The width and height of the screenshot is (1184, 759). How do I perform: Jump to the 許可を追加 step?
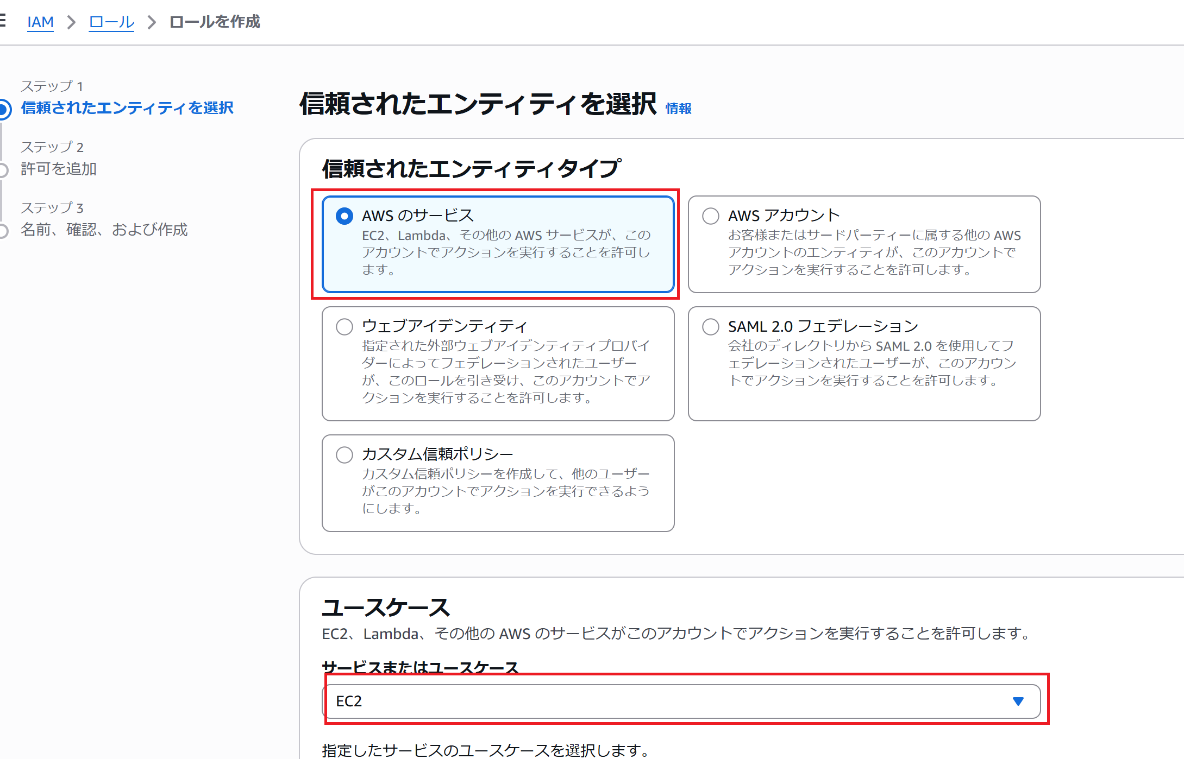point(59,169)
